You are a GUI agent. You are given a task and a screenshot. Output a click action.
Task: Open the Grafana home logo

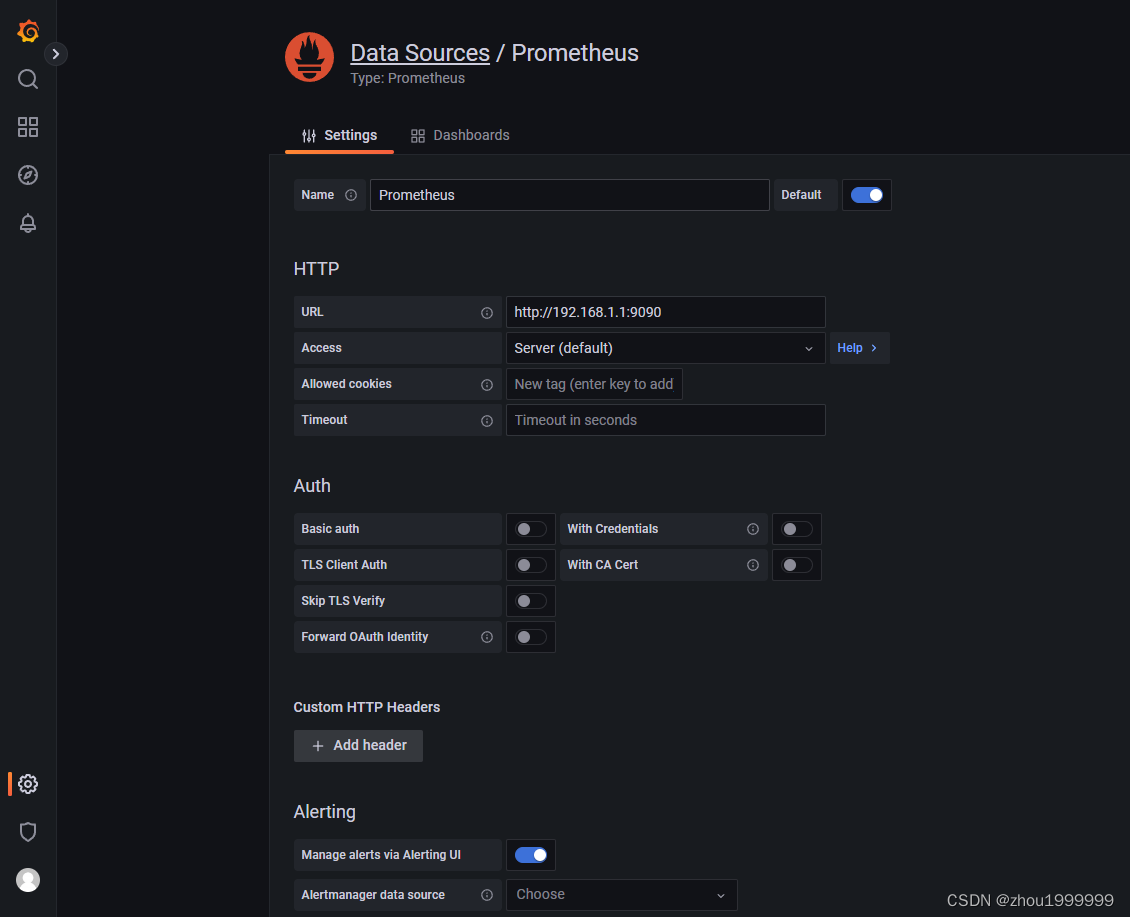[28, 31]
